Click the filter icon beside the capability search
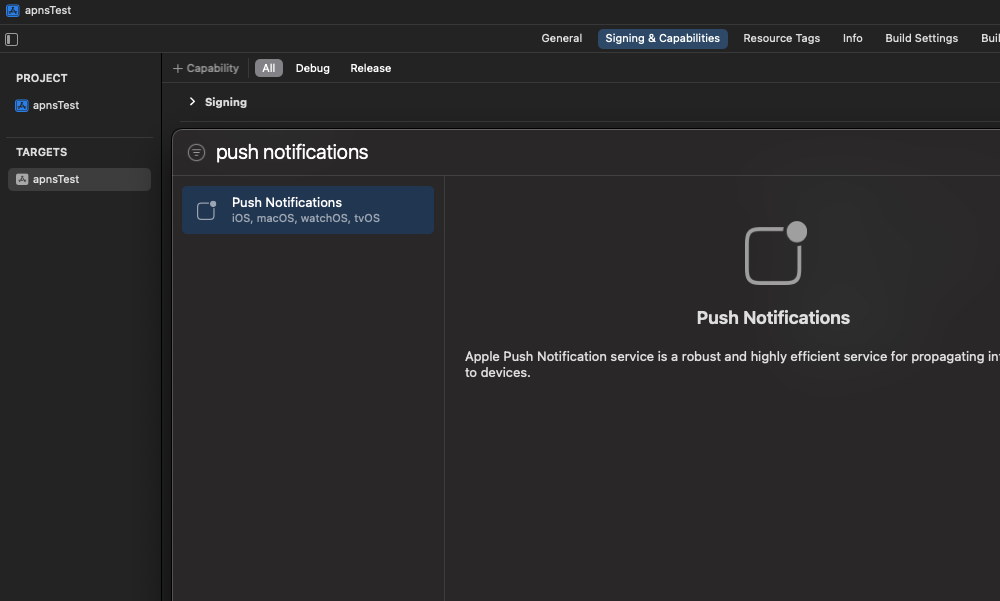 pos(196,152)
